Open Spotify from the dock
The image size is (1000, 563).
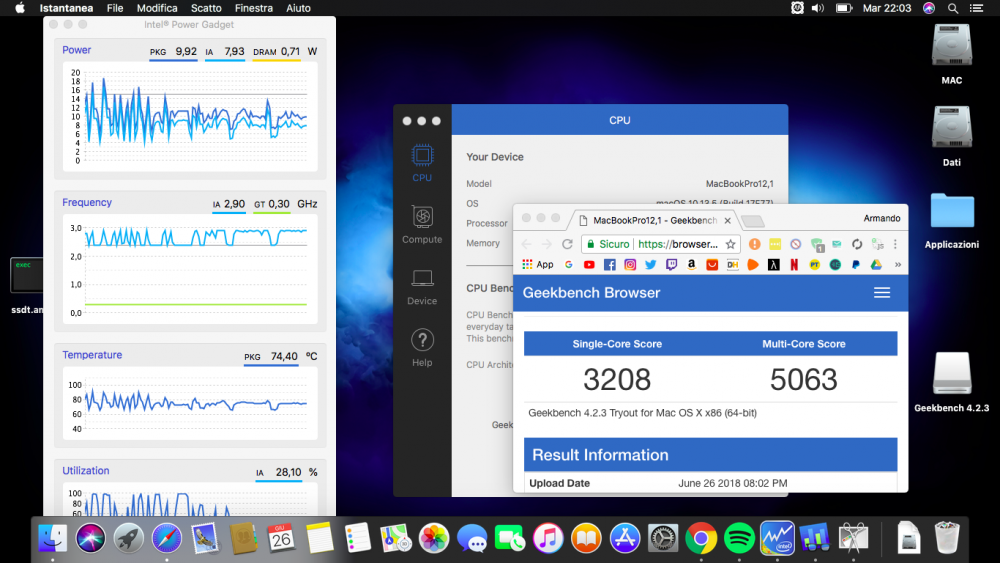(739, 539)
